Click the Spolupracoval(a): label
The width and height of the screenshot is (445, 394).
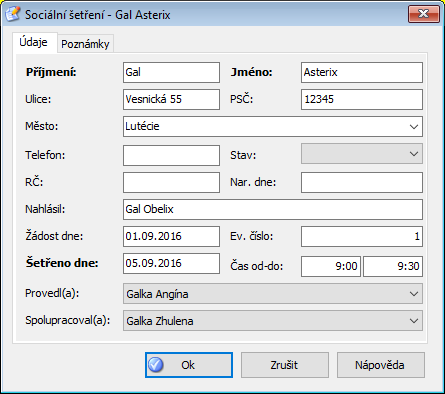click(68, 320)
